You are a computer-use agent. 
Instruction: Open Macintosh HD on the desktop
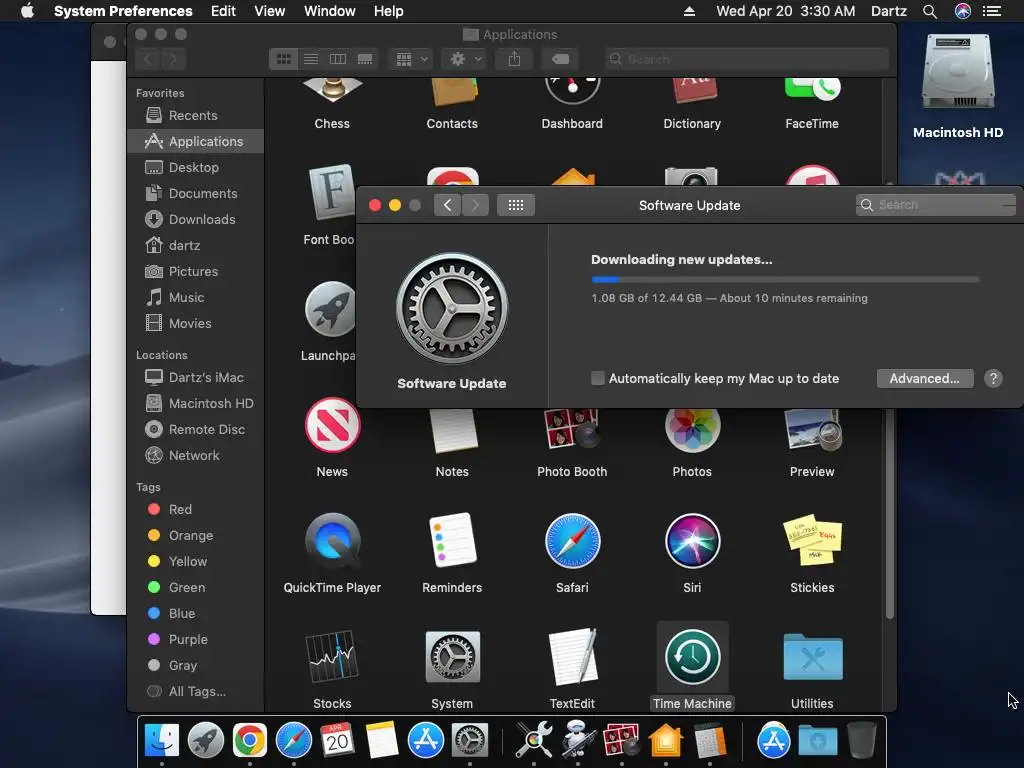click(x=958, y=73)
